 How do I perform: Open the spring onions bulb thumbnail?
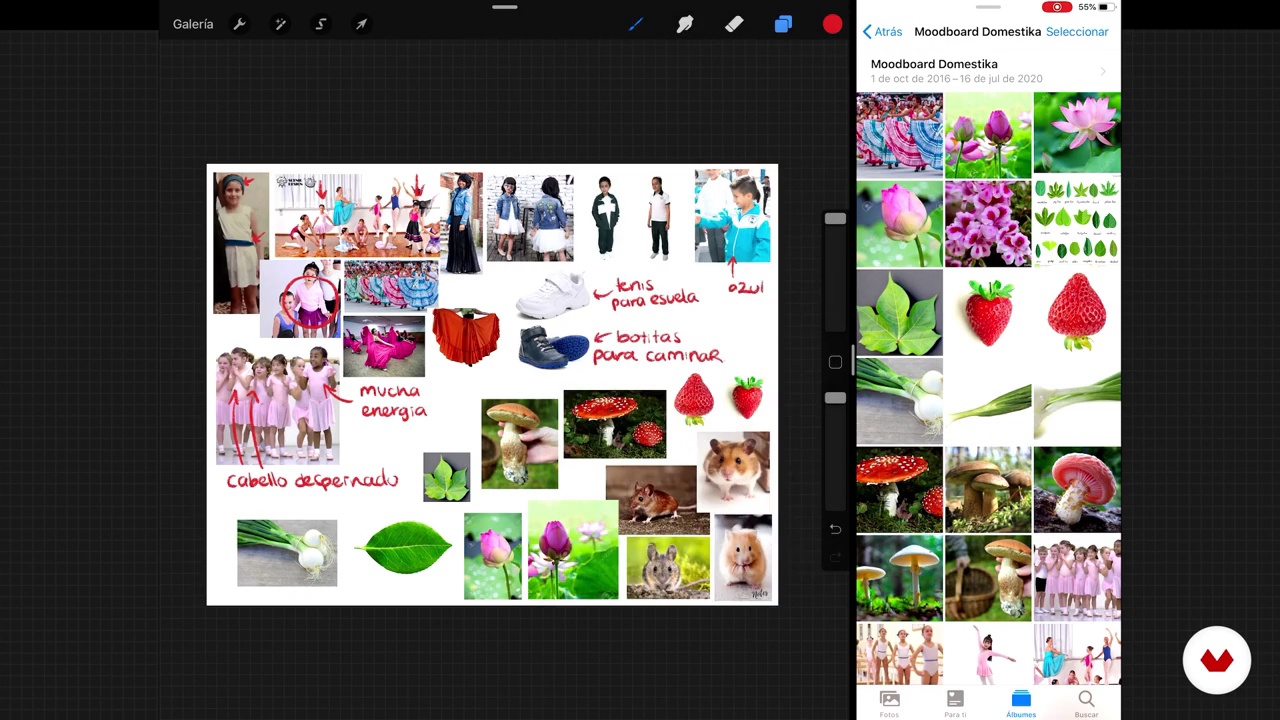tap(899, 401)
